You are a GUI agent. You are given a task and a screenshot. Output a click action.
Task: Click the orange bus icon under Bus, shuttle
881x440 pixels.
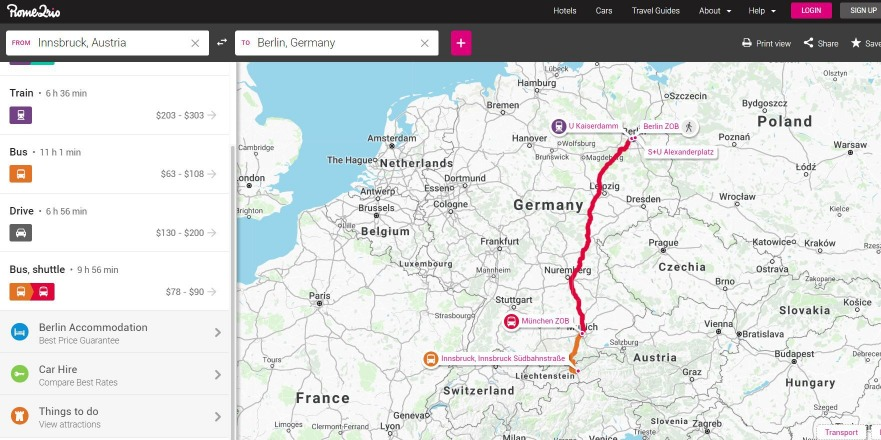[21, 292]
